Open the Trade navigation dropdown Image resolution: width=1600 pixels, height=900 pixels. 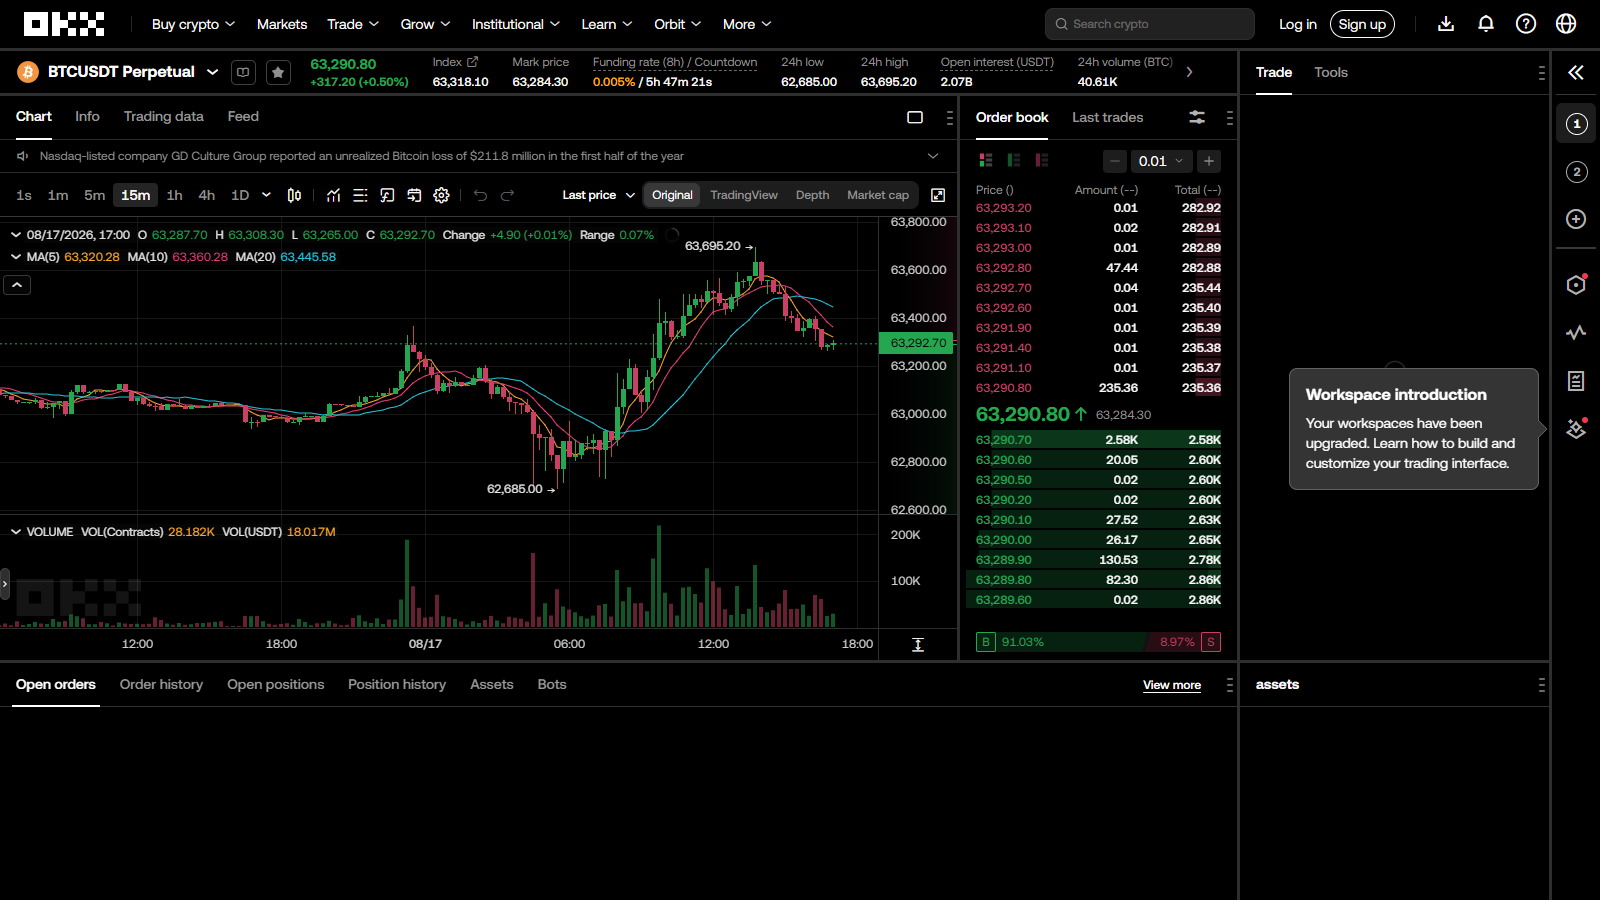[x=353, y=24]
